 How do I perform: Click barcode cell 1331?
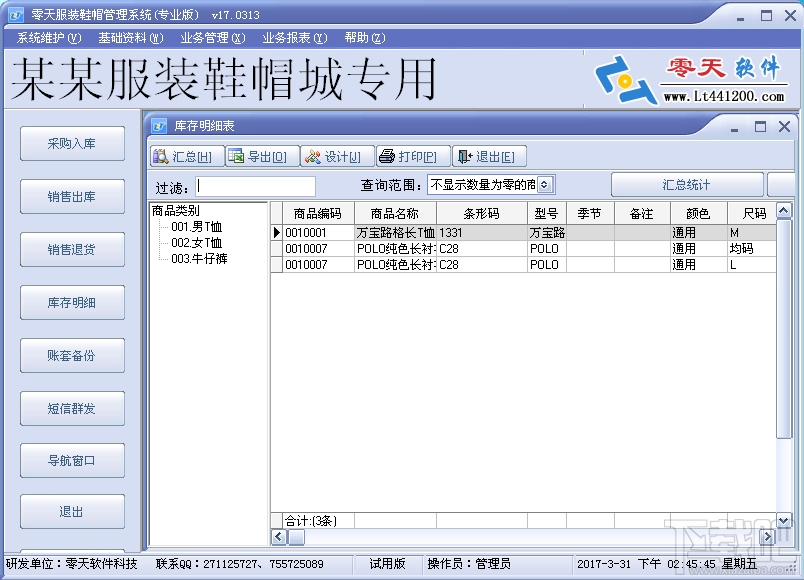481,233
